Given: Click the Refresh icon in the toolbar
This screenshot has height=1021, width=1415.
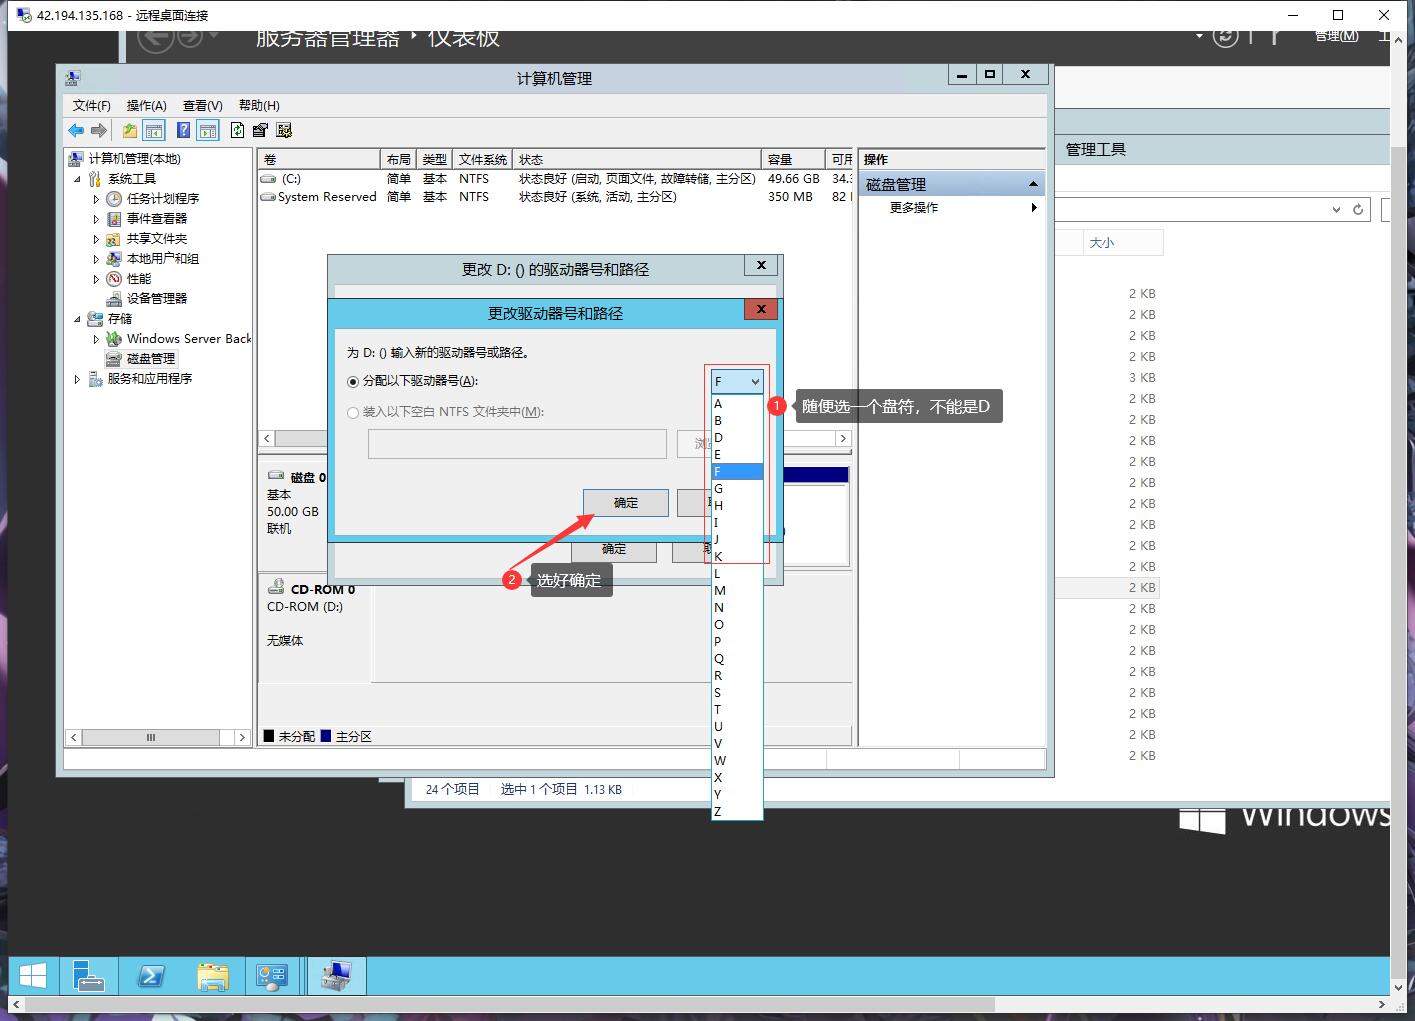Looking at the screenshot, I should [237, 130].
